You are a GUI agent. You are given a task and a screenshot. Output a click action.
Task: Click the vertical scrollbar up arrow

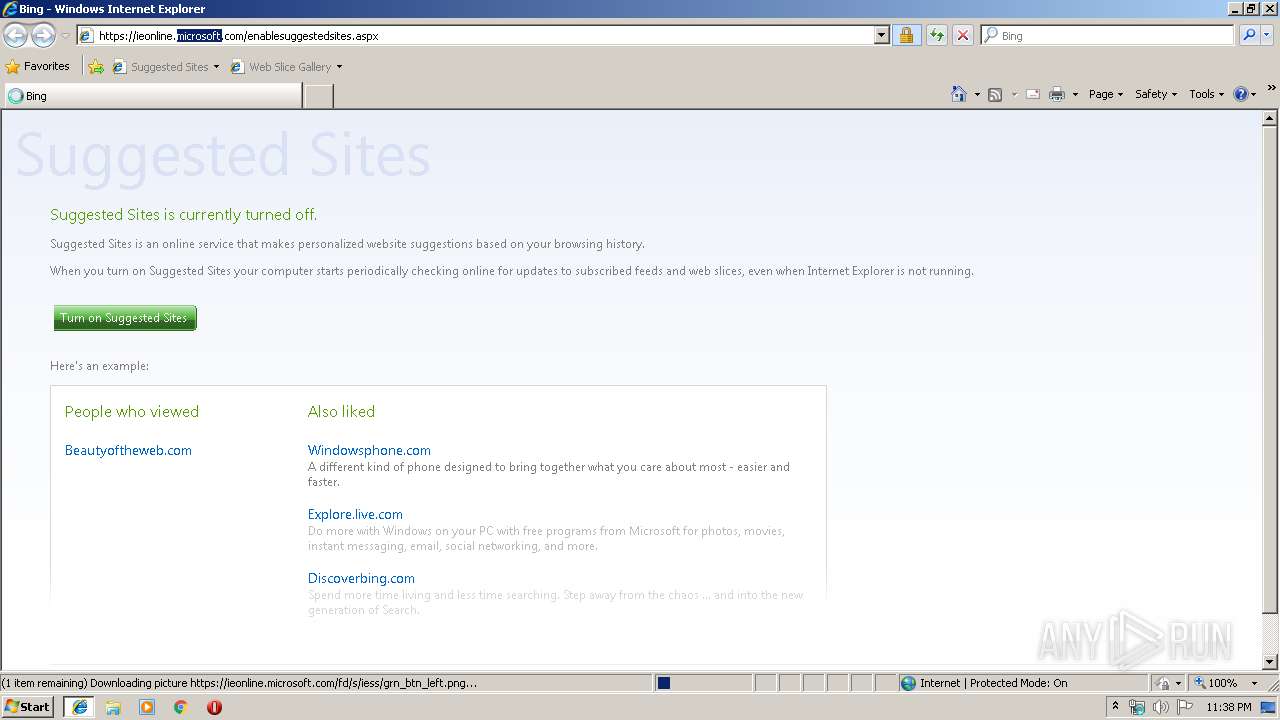click(1270, 117)
